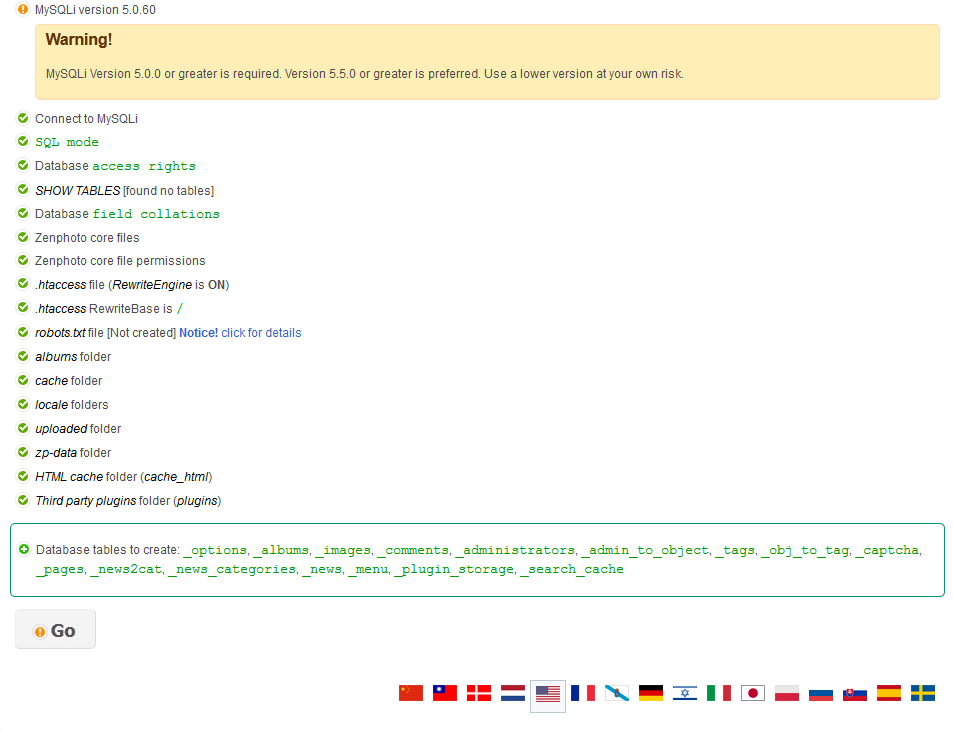Open the SQL mode link

click(67, 142)
